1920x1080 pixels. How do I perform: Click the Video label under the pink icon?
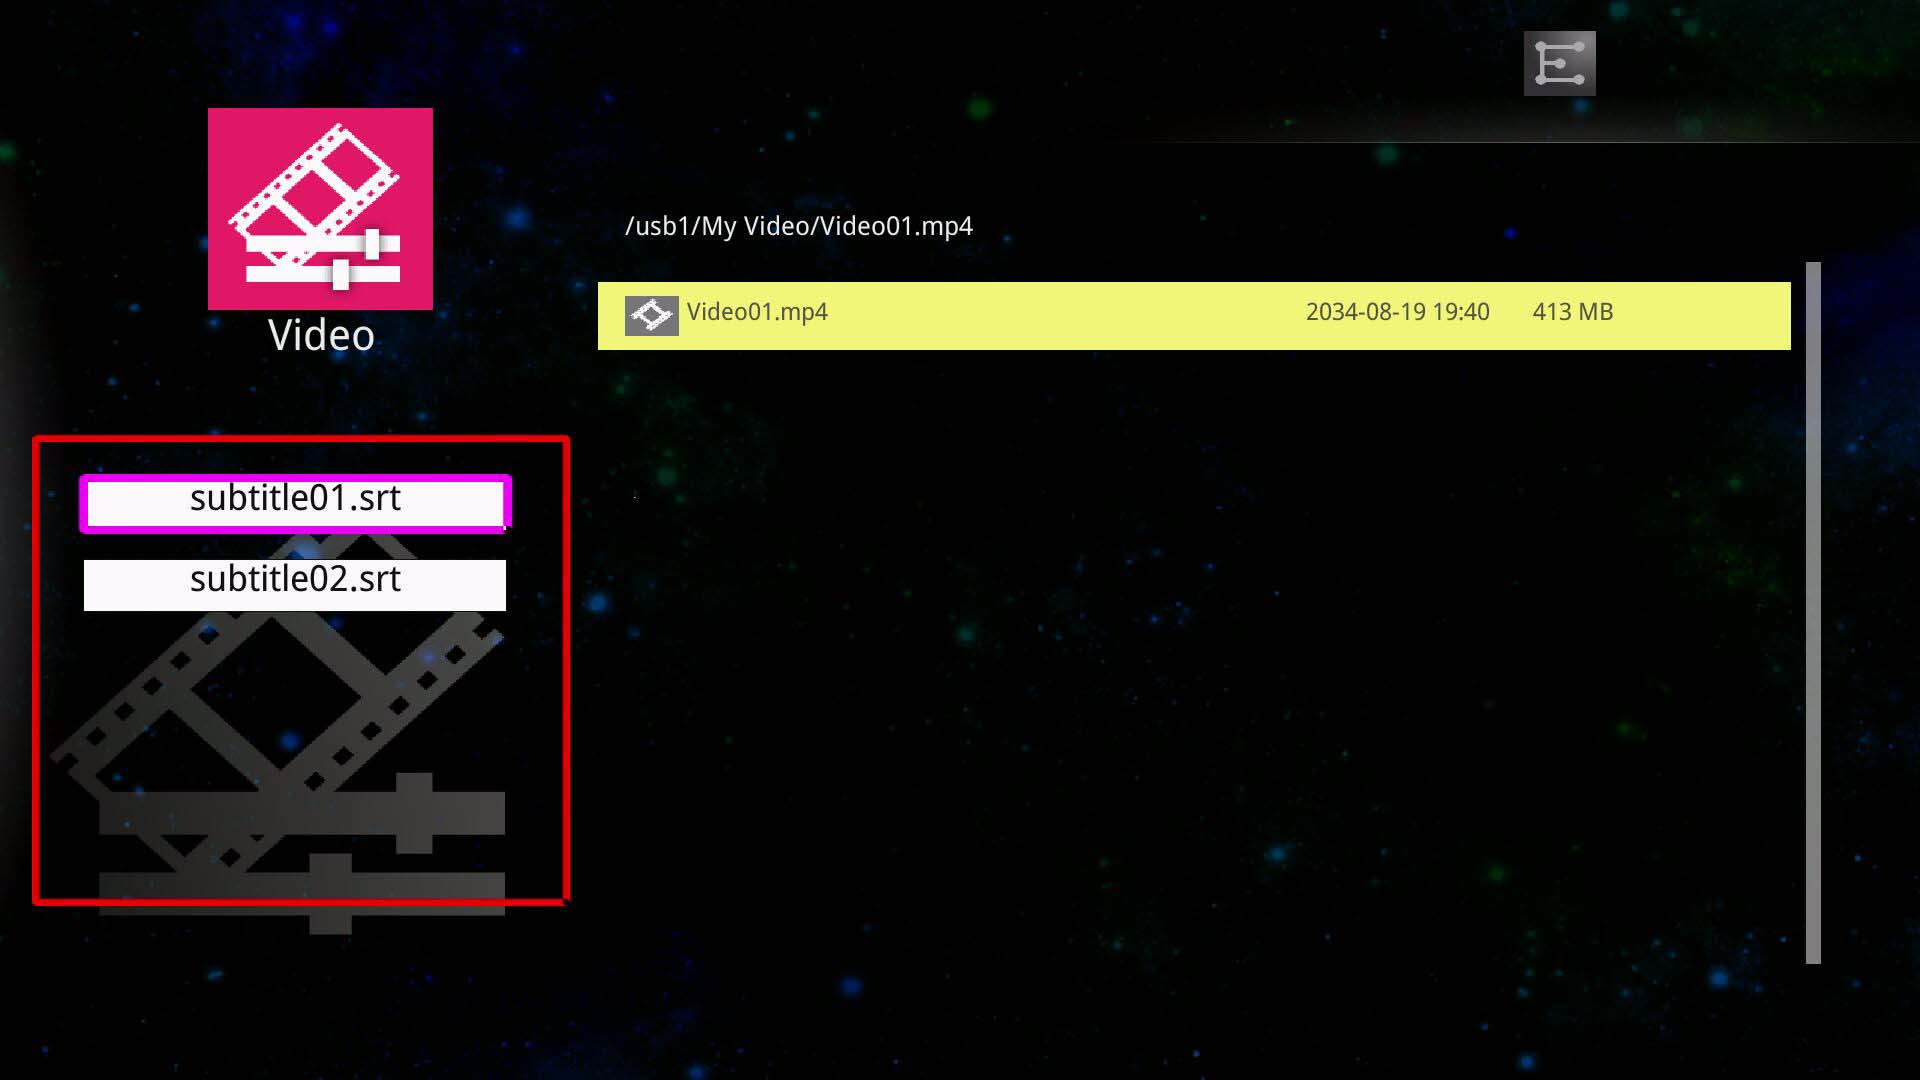[x=321, y=335]
